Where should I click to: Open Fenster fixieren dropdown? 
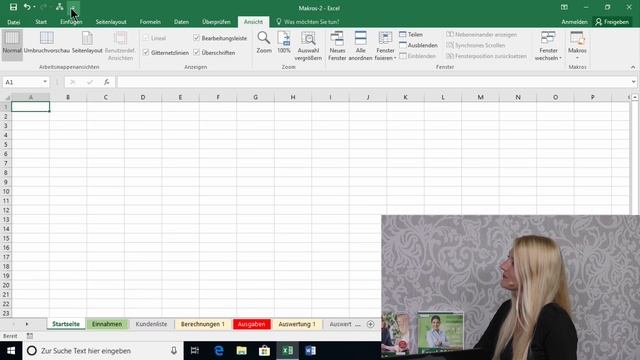pyautogui.click(x=385, y=46)
